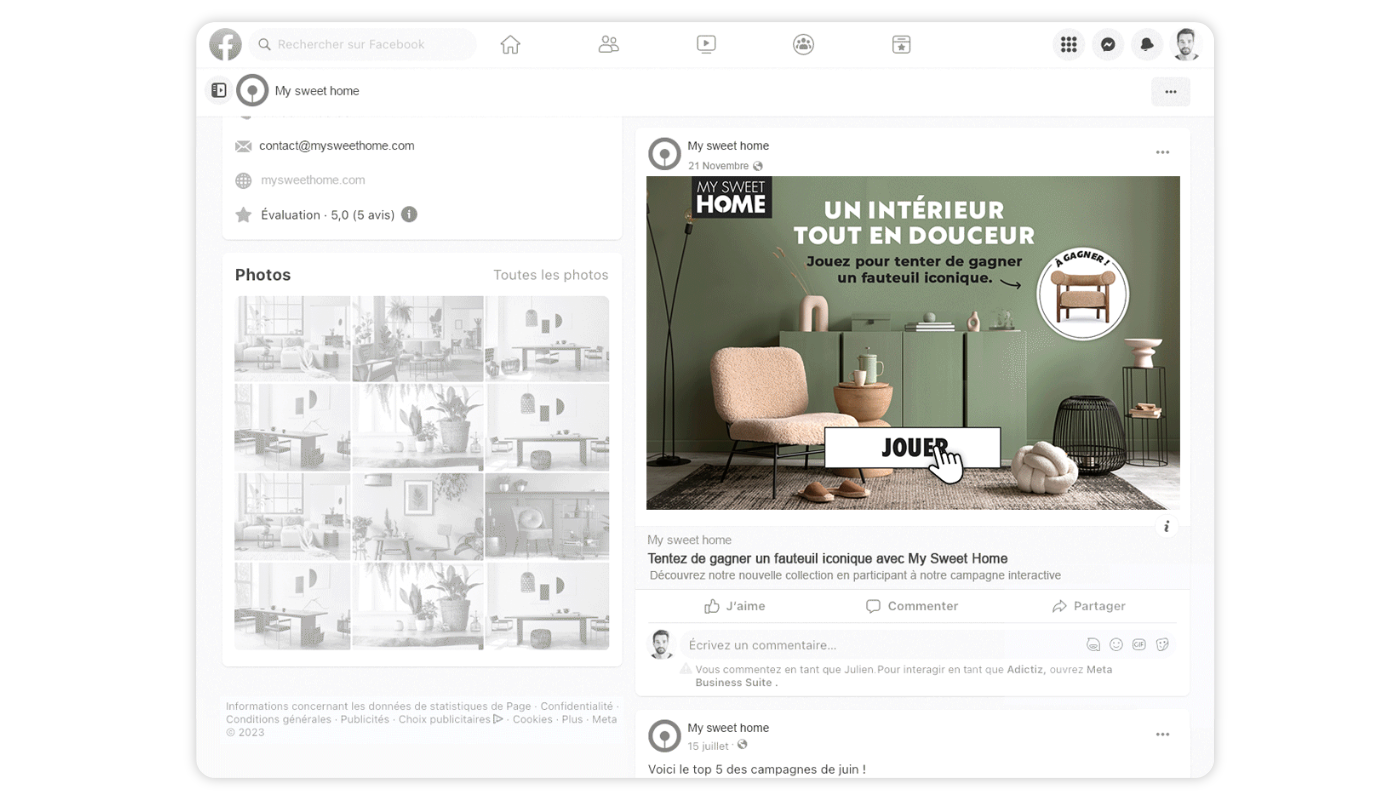Click the My sweet home avatar on 15 juillet post

coord(664,735)
